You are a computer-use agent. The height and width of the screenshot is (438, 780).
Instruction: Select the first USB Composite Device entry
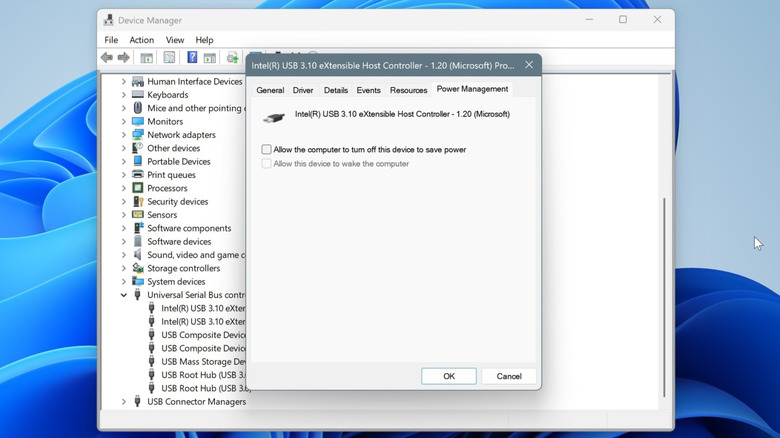click(203, 335)
